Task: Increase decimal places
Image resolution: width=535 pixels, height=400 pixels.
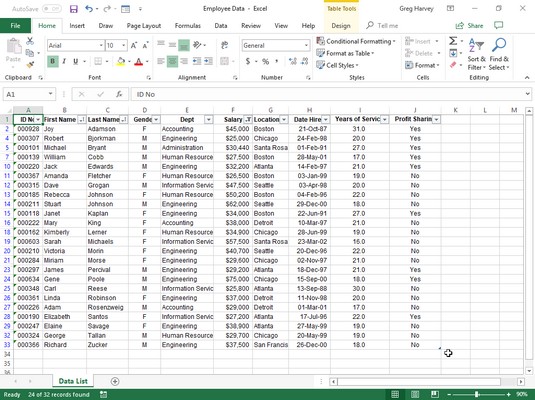Action: pyautogui.click(x=293, y=61)
